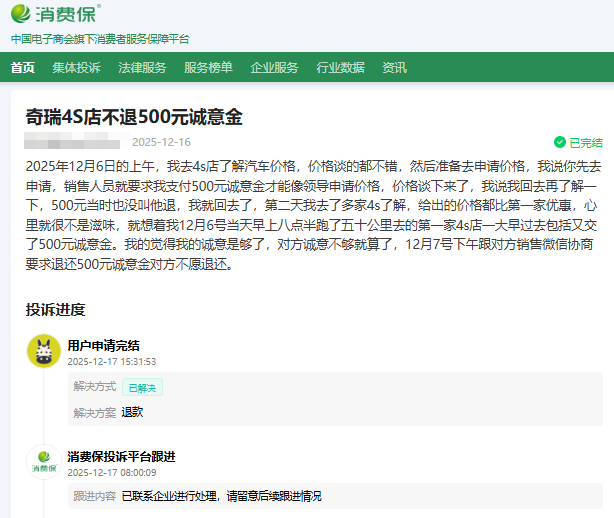Image resolution: width=614 pixels, height=518 pixels.
Task: Switch to the 资讯 section
Action: 394,68
